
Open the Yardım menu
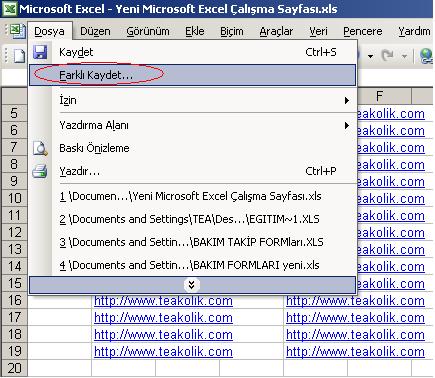coord(414,31)
